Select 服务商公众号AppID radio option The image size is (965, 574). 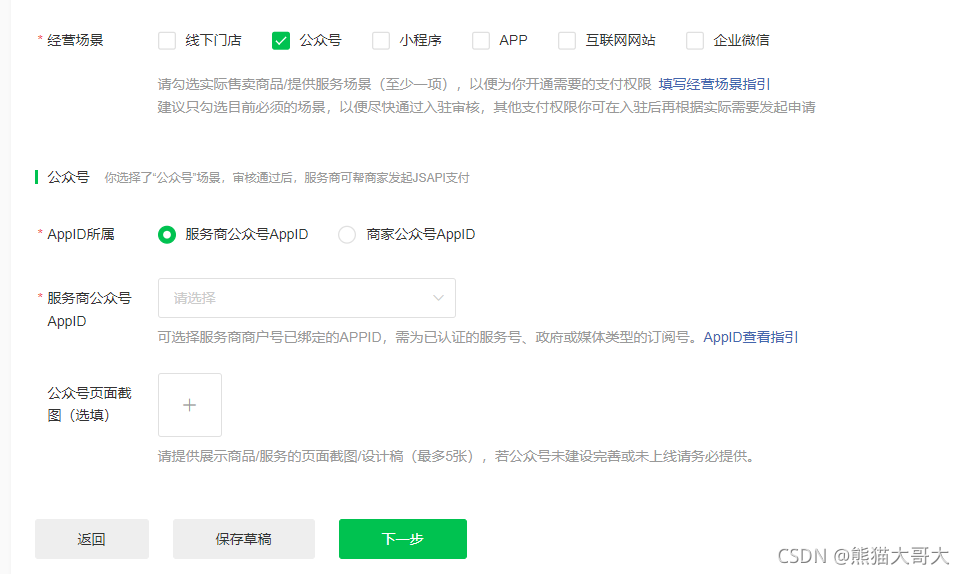(167, 235)
